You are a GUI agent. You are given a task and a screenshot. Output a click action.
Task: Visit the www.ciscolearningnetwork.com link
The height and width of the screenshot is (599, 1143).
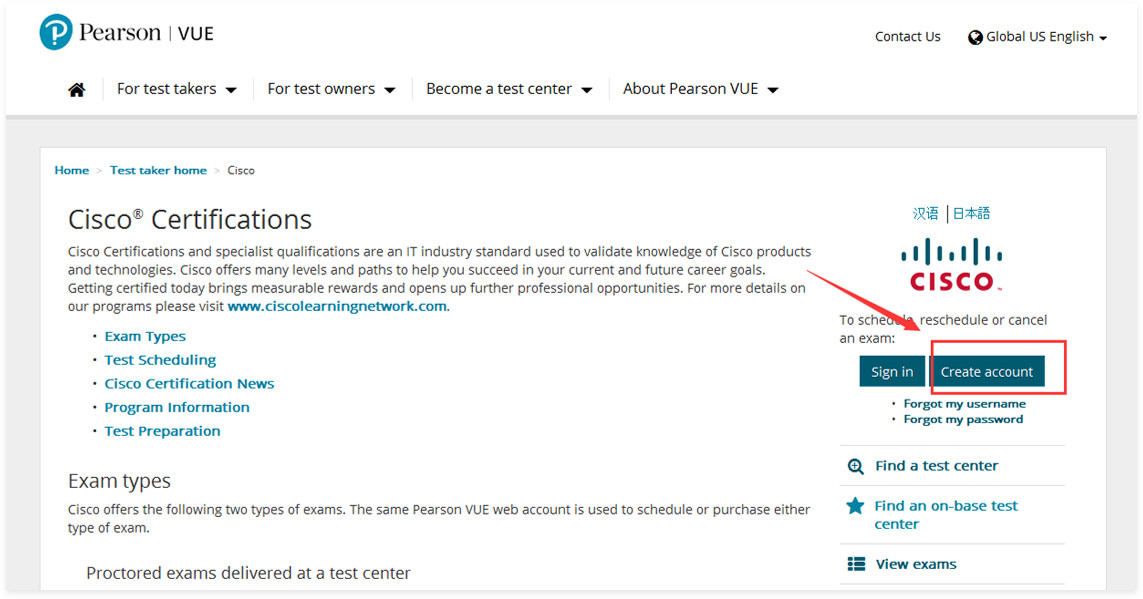tap(337, 307)
